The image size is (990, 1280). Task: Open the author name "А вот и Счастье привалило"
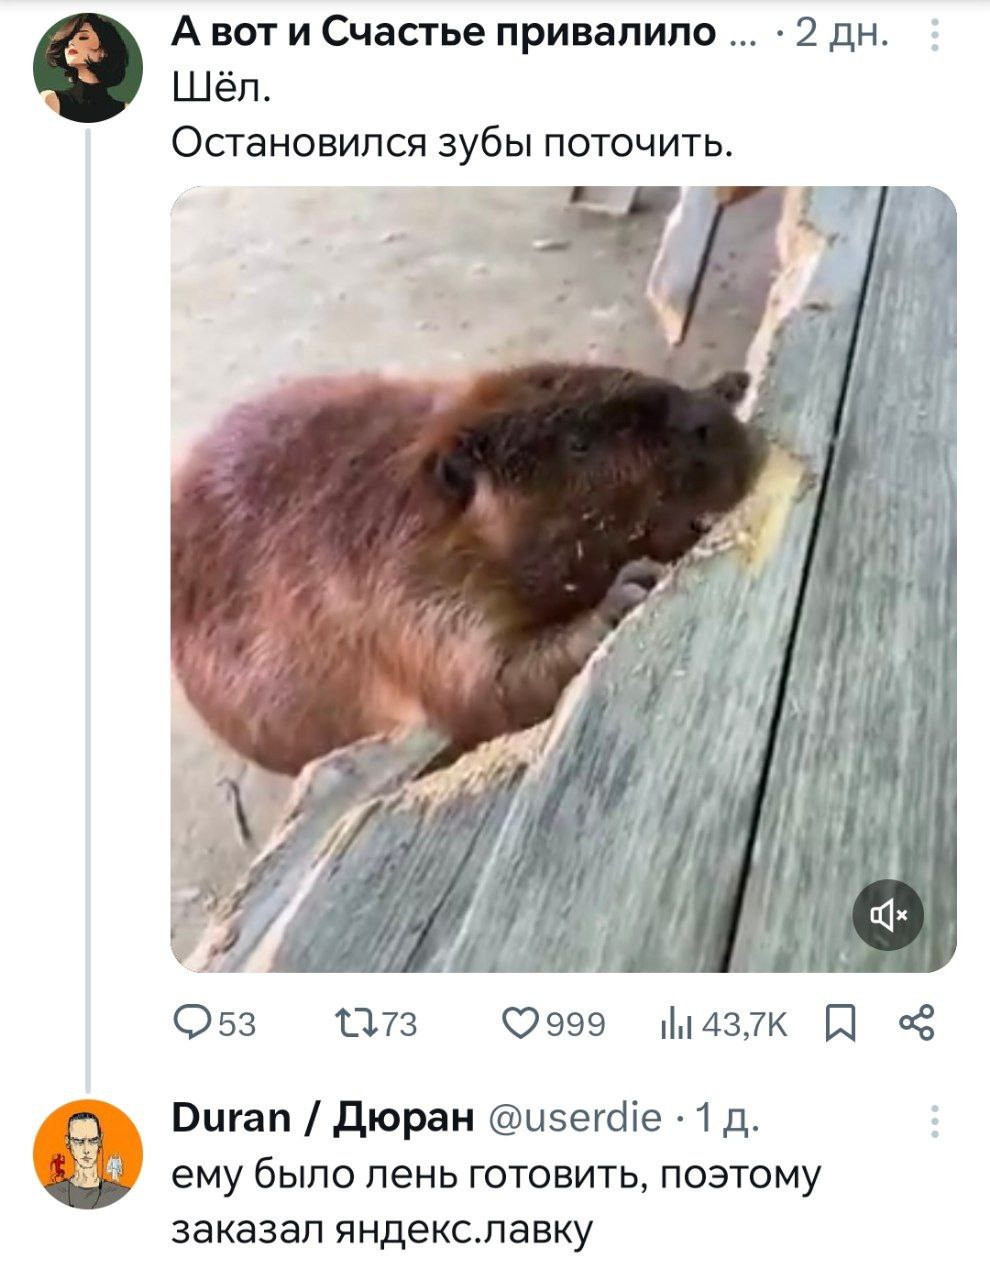(444, 34)
